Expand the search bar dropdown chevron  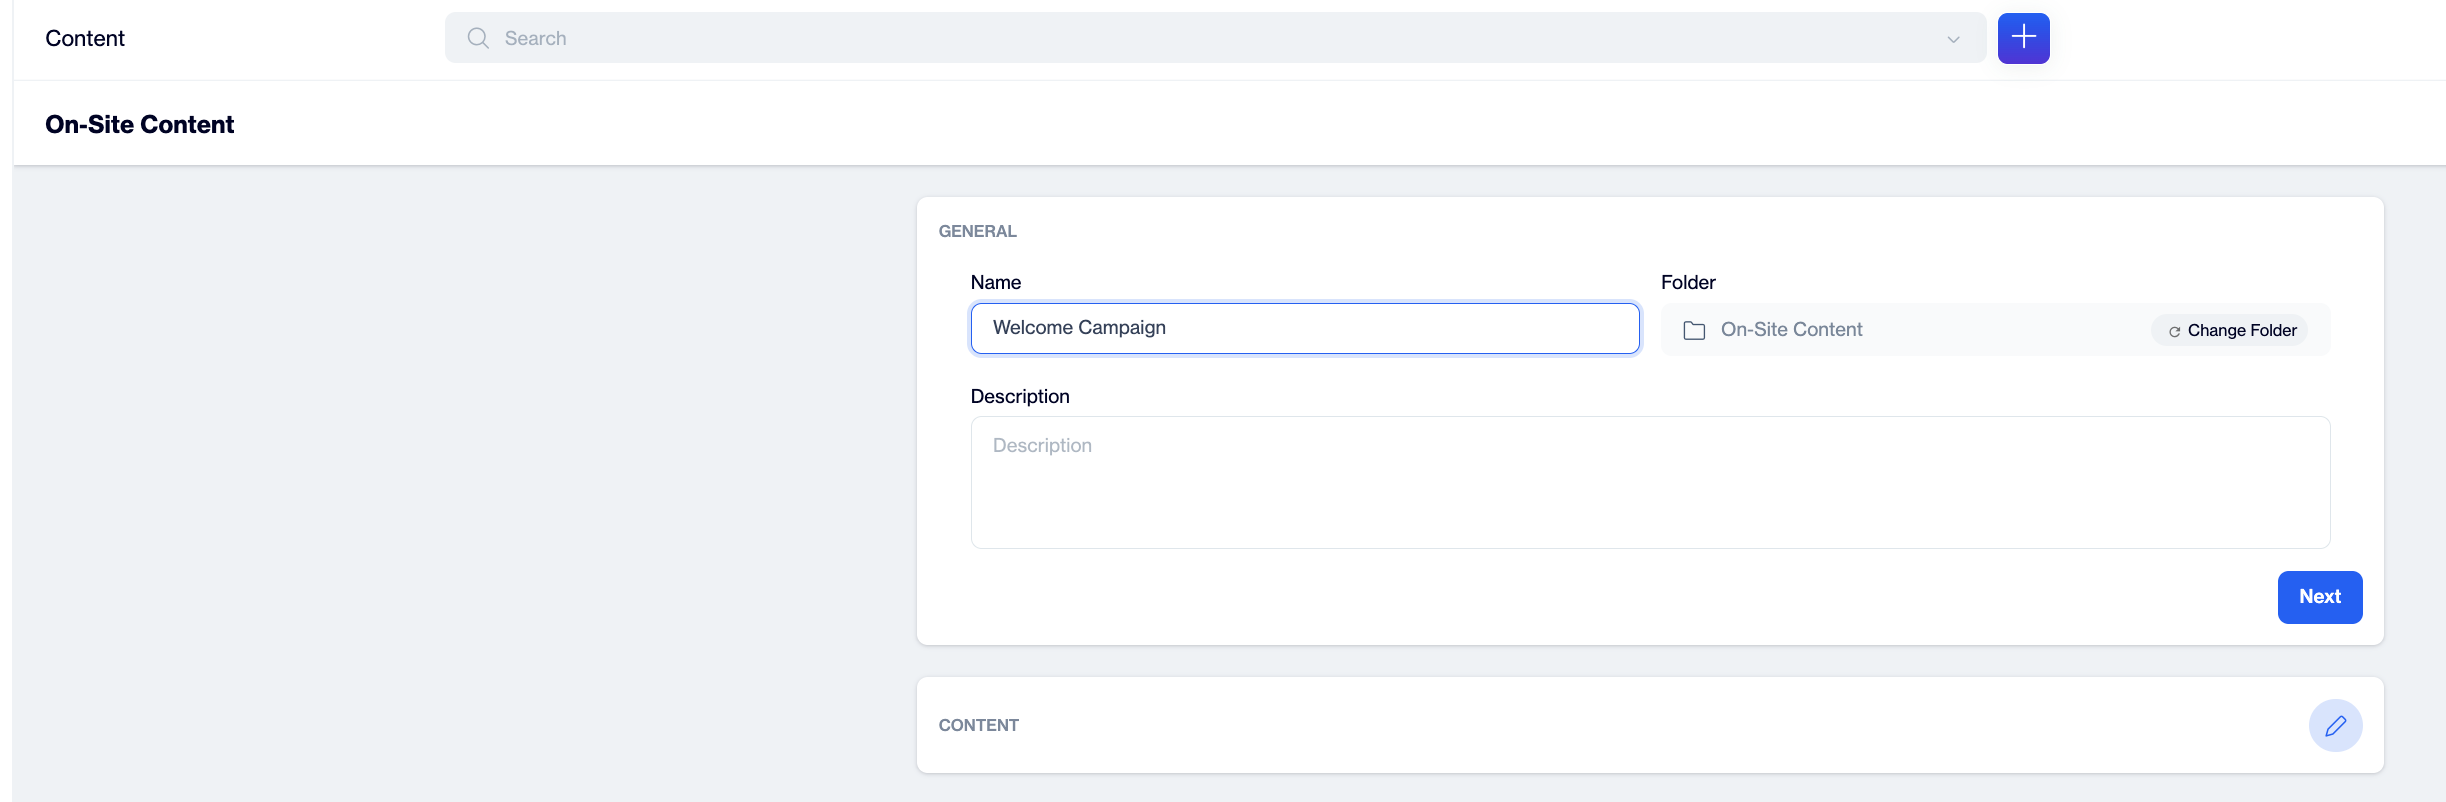pyautogui.click(x=1953, y=39)
